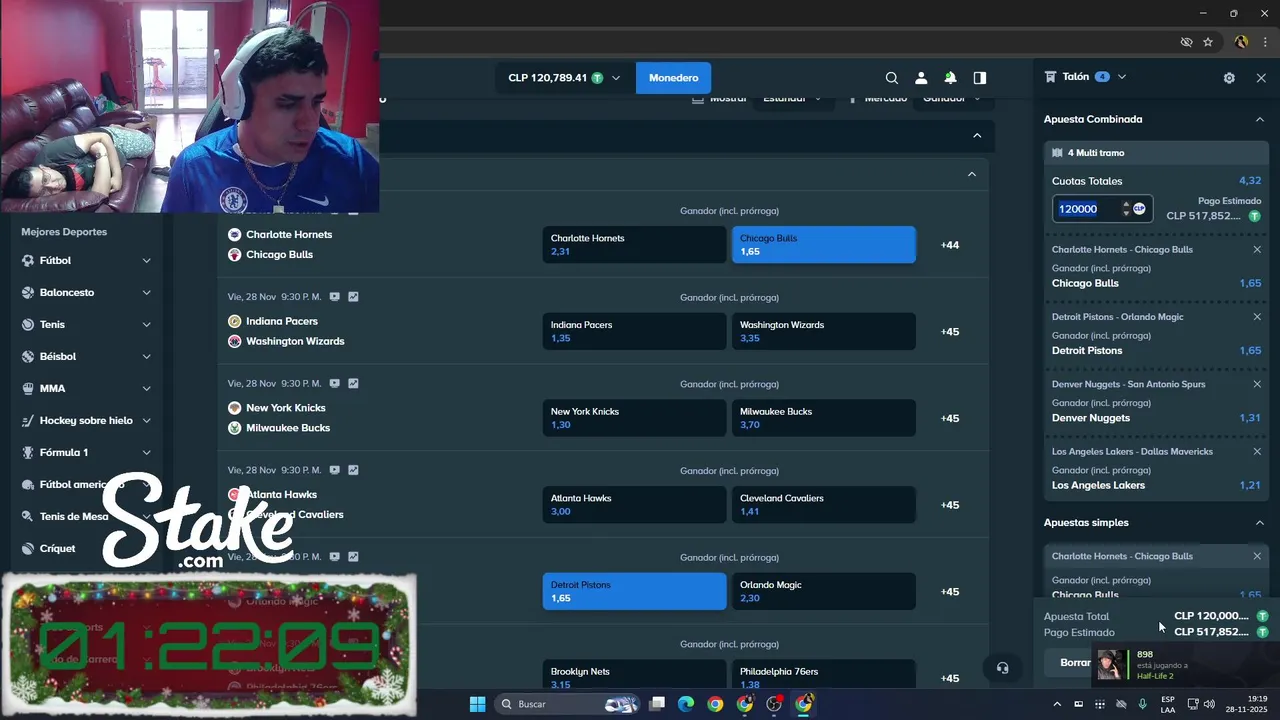Click the bookmark star icon in browser

pyautogui.click(x=1208, y=42)
